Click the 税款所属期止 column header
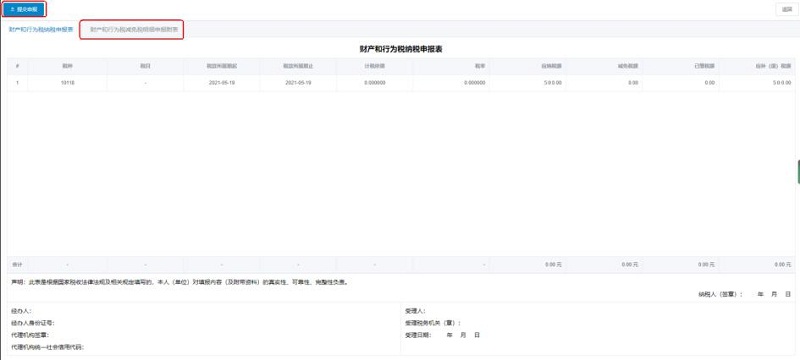This screenshot has width=800, height=360. pos(298,66)
